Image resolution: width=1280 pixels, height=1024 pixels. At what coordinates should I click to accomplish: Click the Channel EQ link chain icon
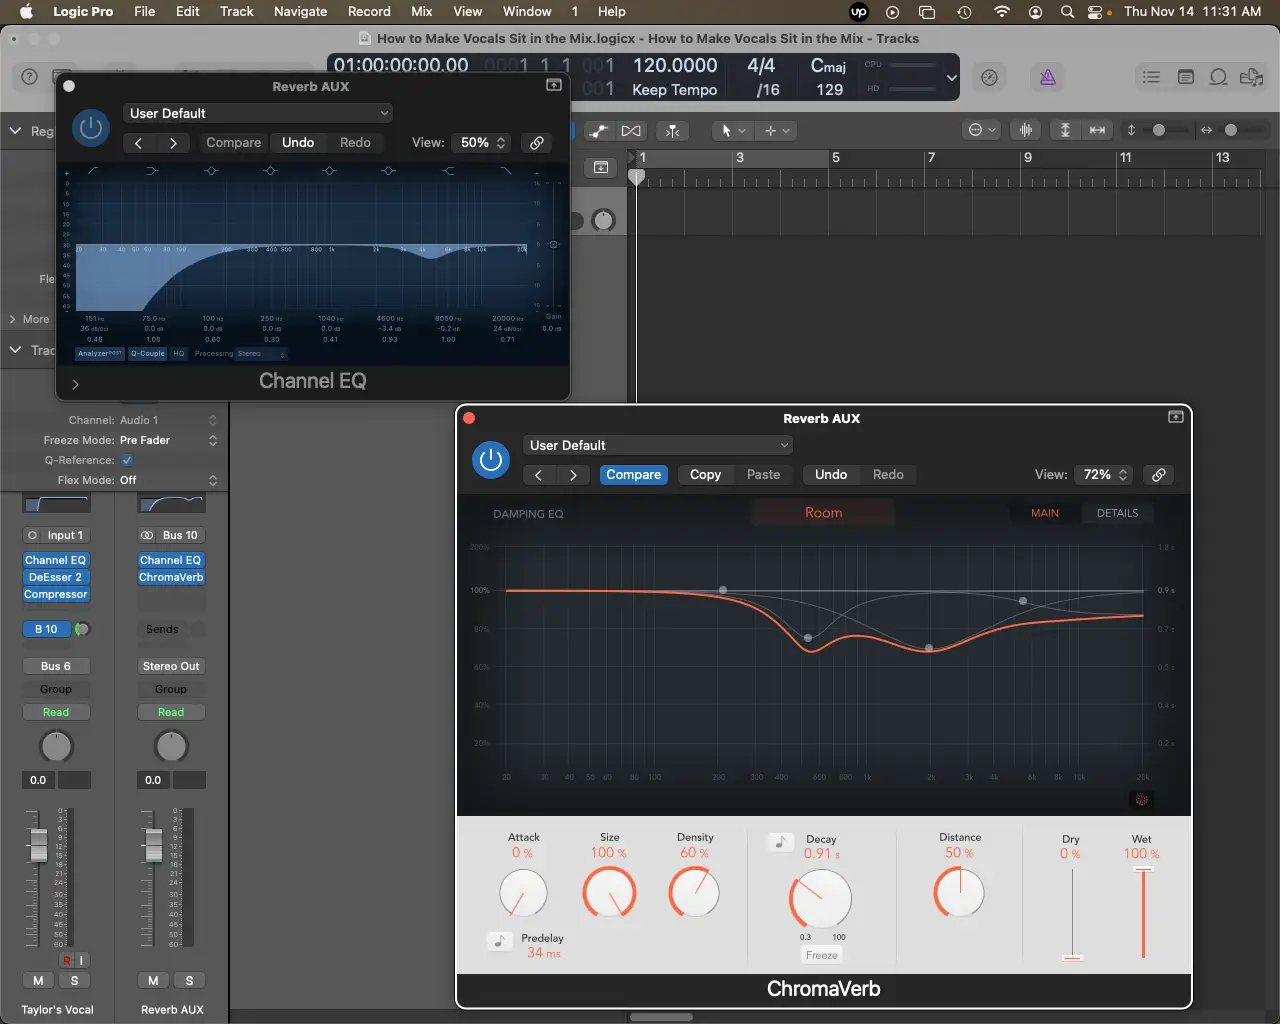(x=537, y=143)
